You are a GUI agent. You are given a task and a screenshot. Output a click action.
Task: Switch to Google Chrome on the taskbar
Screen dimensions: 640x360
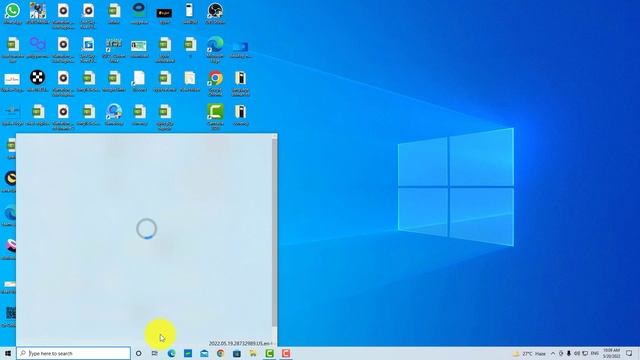pos(220,353)
